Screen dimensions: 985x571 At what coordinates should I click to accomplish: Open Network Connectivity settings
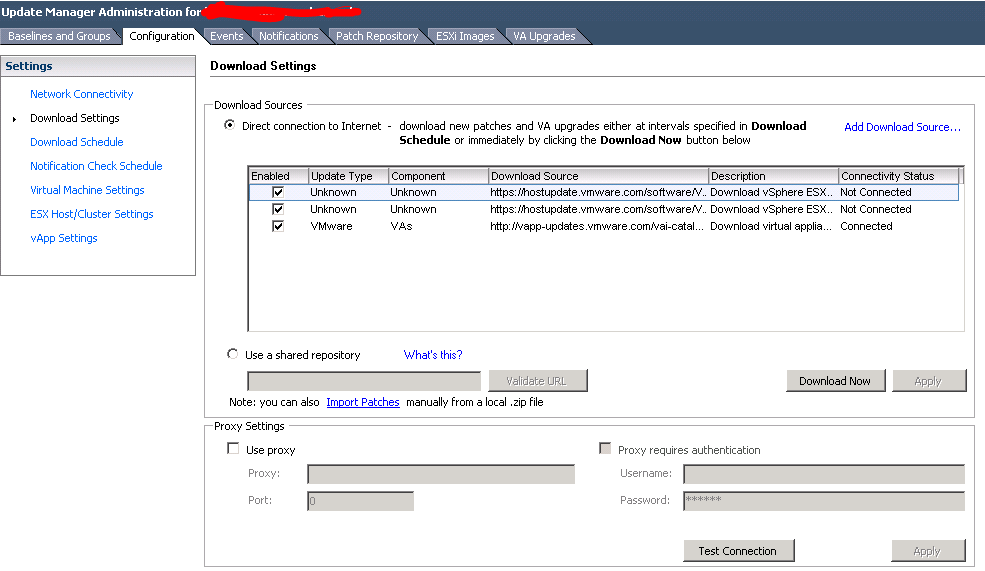pos(81,94)
